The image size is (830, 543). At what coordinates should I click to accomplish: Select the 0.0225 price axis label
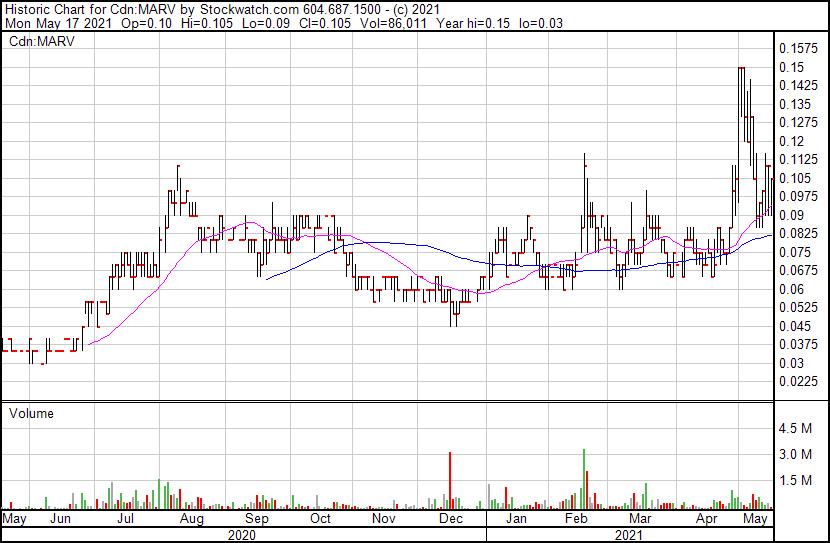(798, 382)
